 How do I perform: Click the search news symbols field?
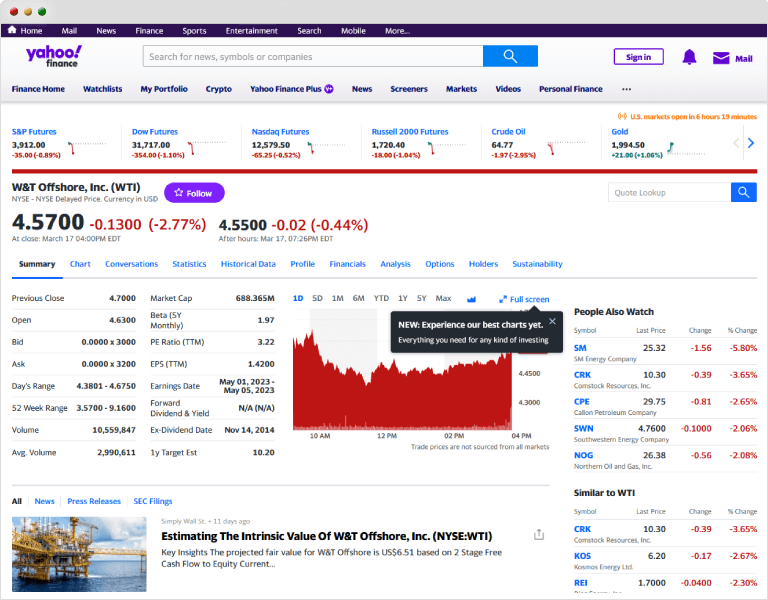tap(313, 56)
